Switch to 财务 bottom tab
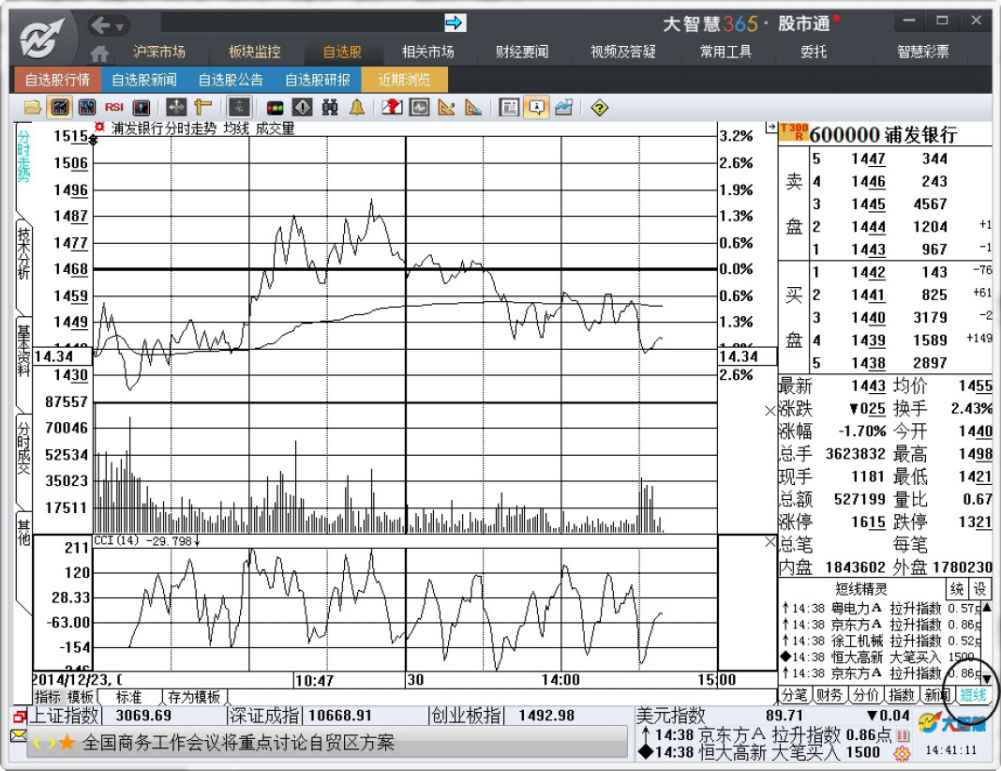 (x=829, y=695)
